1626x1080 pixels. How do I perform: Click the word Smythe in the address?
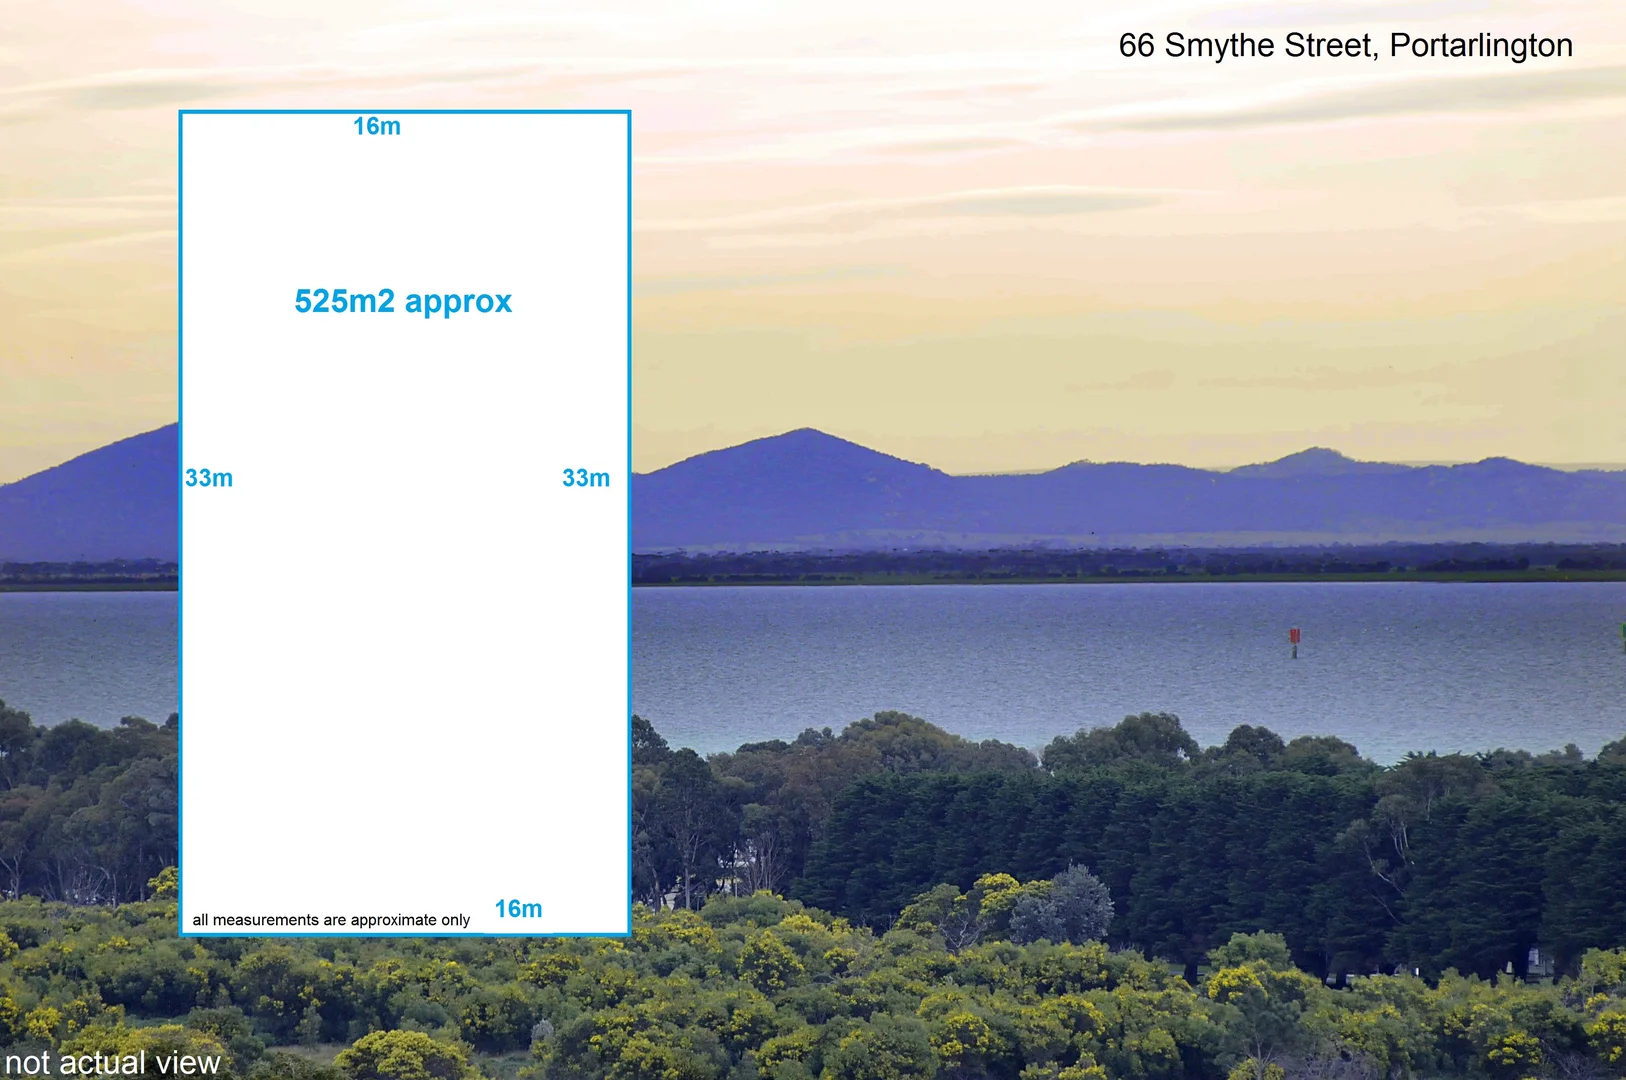[x=1220, y=46]
